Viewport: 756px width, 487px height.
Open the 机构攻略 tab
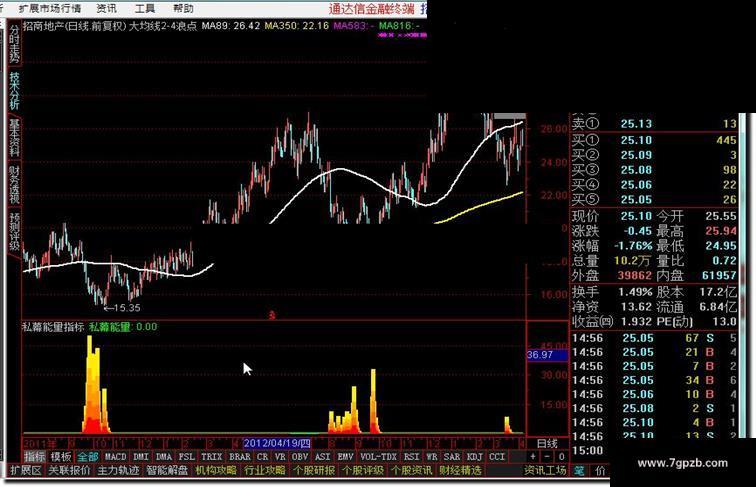pyautogui.click(x=216, y=470)
